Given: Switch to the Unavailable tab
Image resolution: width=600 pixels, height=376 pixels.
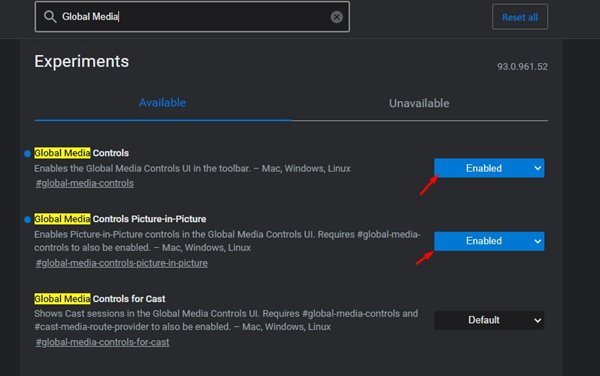Looking at the screenshot, I should (x=419, y=103).
